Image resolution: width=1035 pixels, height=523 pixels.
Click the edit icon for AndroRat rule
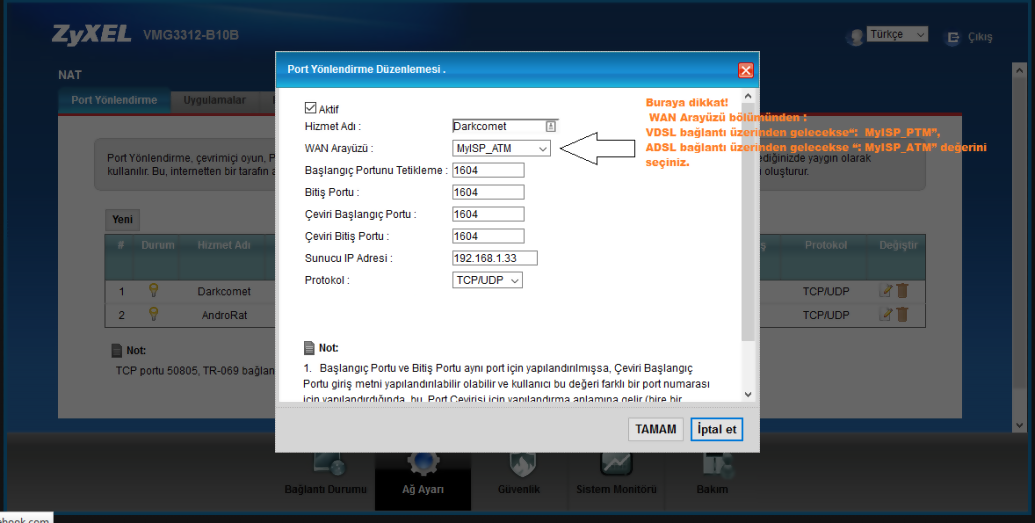(885, 314)
